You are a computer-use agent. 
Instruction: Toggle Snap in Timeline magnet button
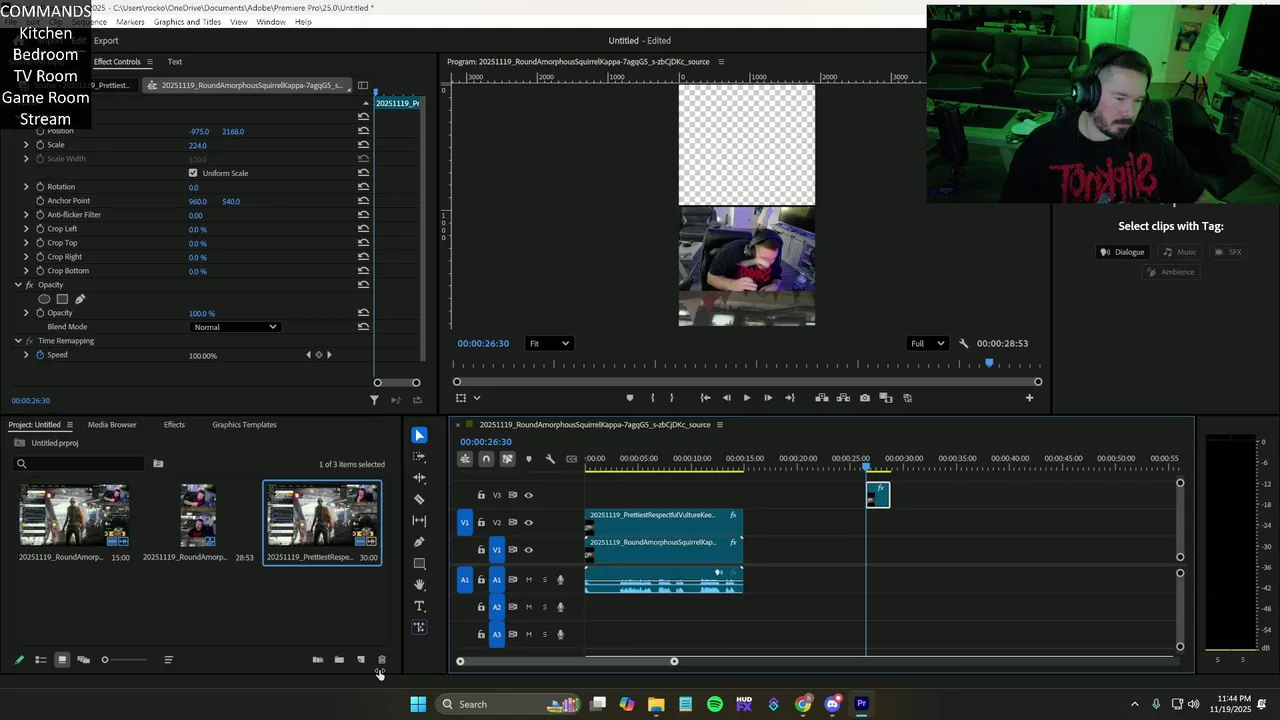click(x=486, y=459)
